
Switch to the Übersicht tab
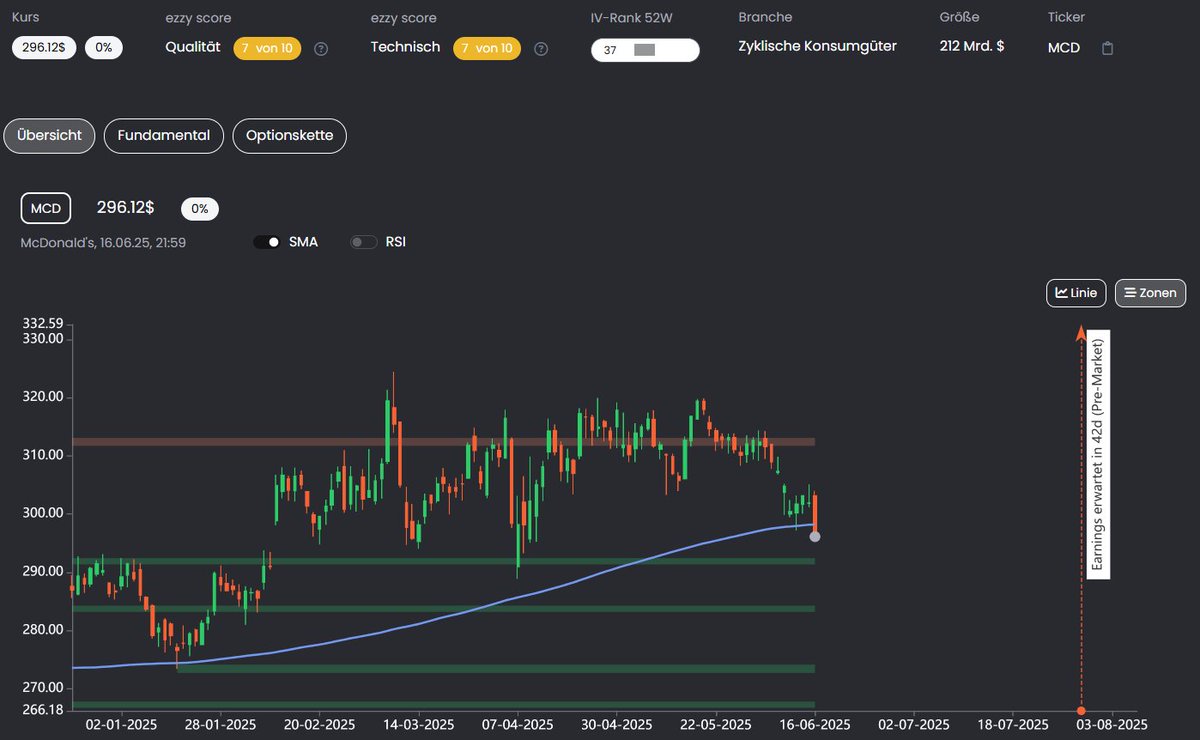tap(50, 136)
